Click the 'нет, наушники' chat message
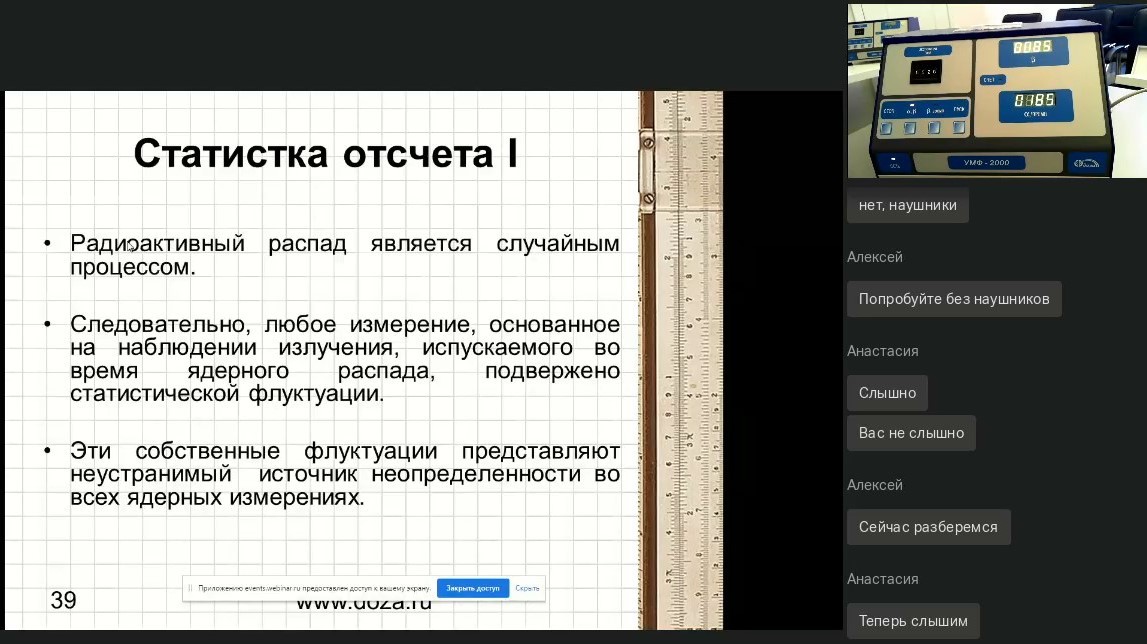The height and width of the screenshot is (644, 1147). click(x=907, y=205)
